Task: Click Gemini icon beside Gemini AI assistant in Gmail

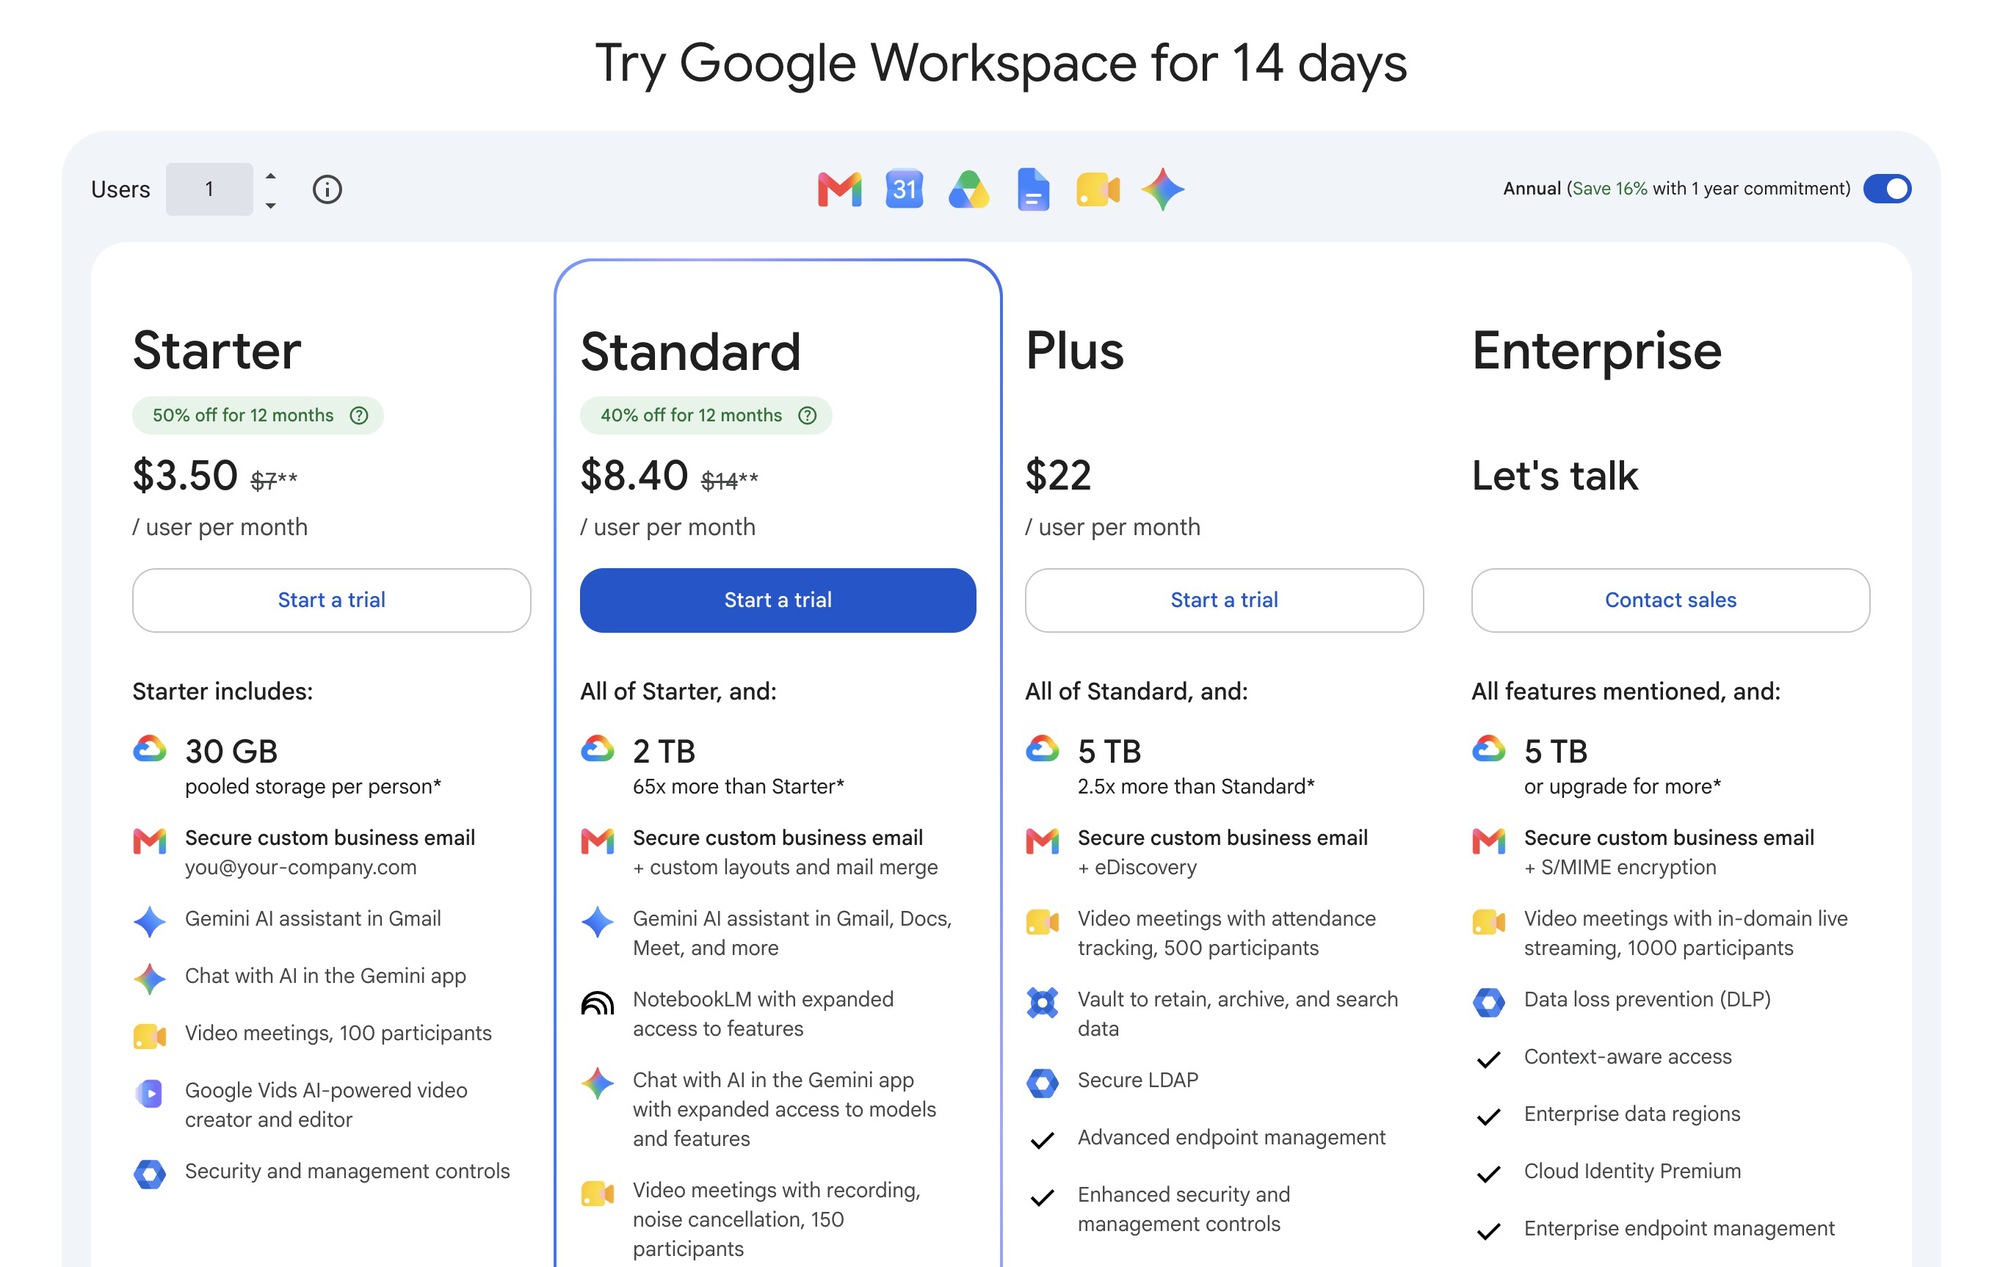Action: click(150, 921)
